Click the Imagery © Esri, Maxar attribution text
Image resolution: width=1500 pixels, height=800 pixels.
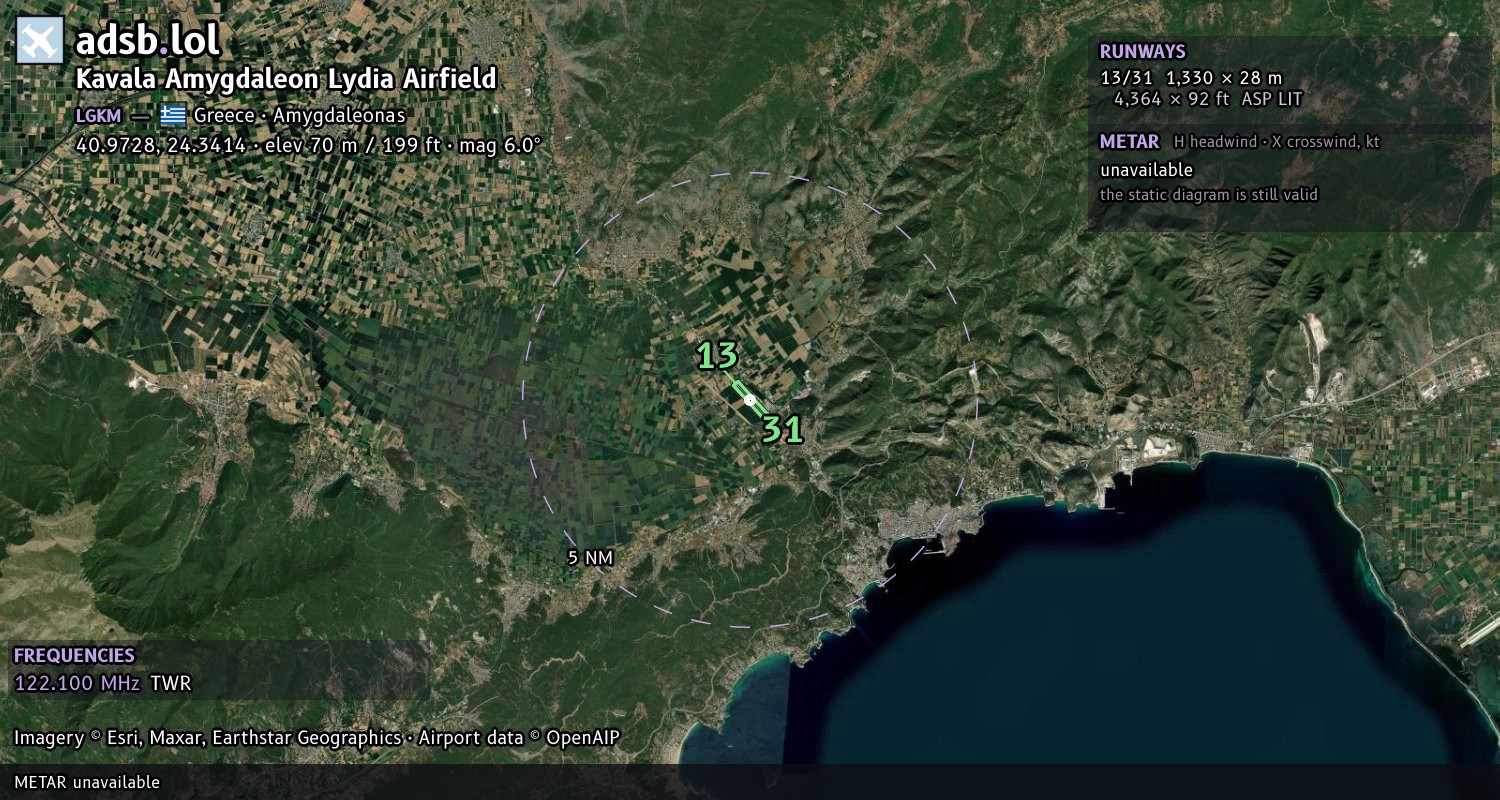[x=207, y=738]
